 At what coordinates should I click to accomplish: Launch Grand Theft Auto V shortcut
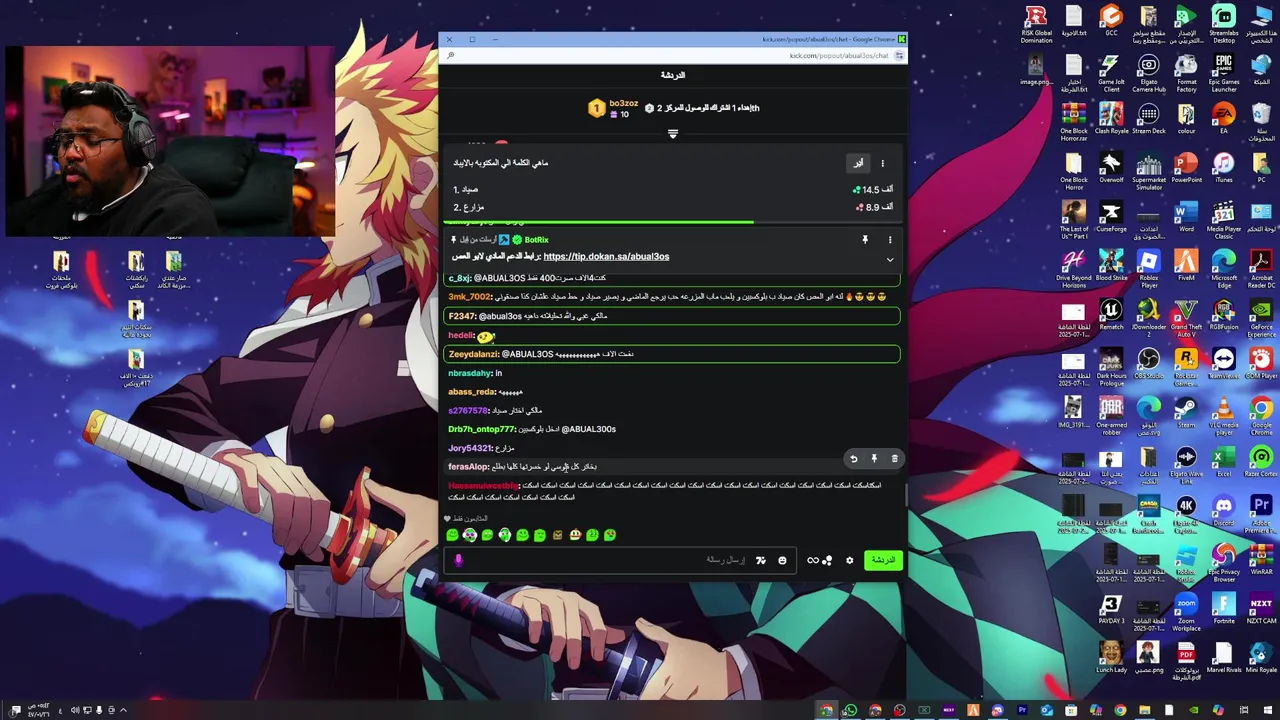click(1186, 317)
